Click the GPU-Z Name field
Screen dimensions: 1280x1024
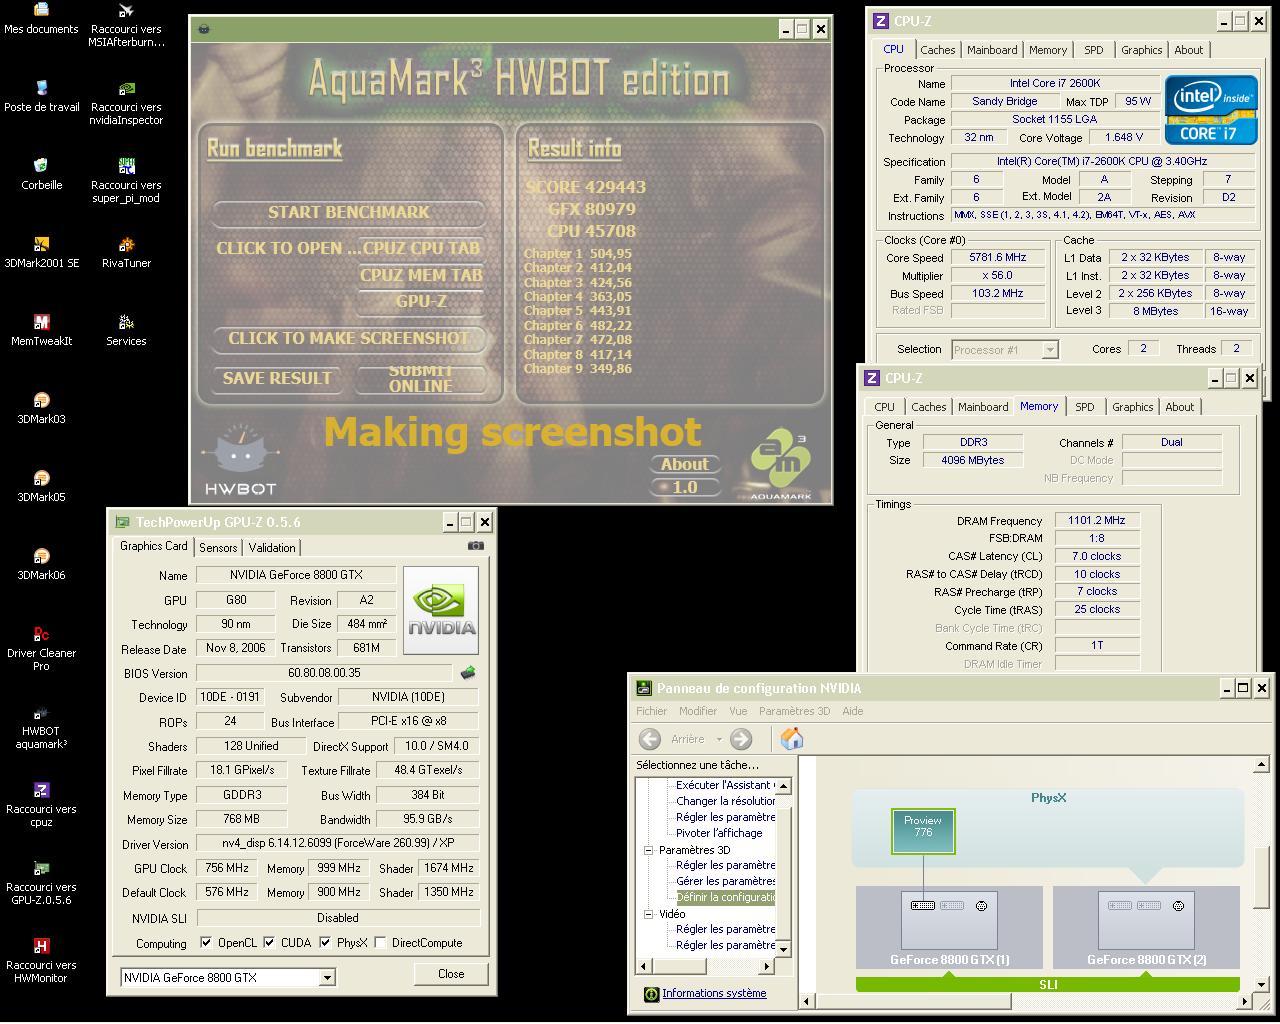point(297,575)
